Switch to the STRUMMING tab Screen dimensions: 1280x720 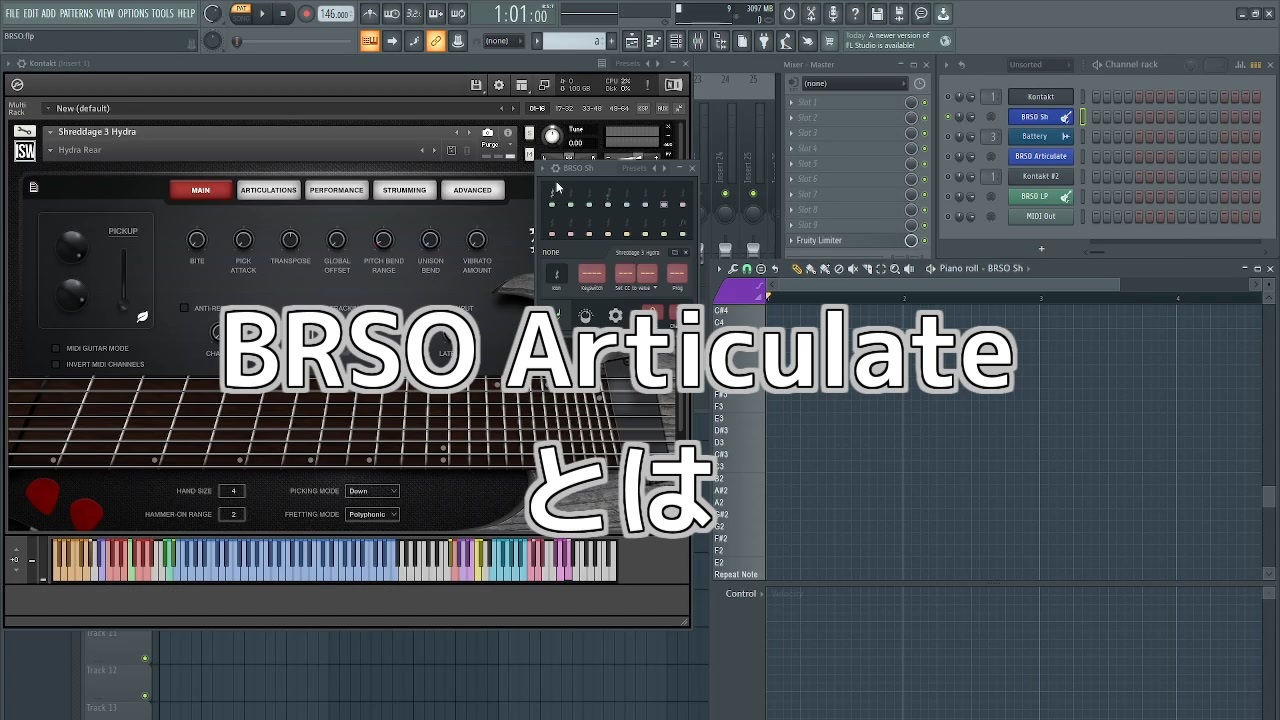[404, 190]
